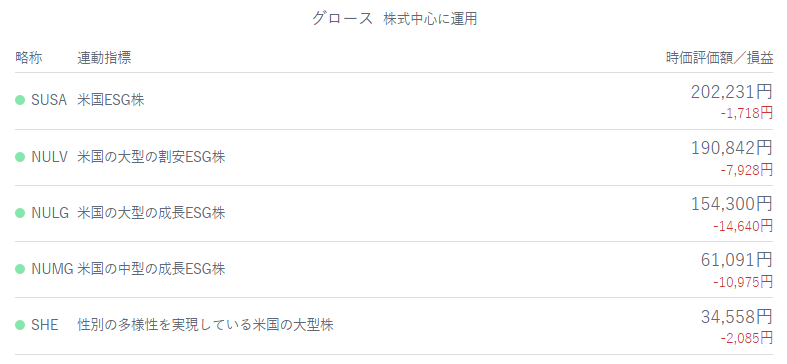
Task: Click the 米国の中型の成長ESG株 description
Action: (x=152, y=269)
